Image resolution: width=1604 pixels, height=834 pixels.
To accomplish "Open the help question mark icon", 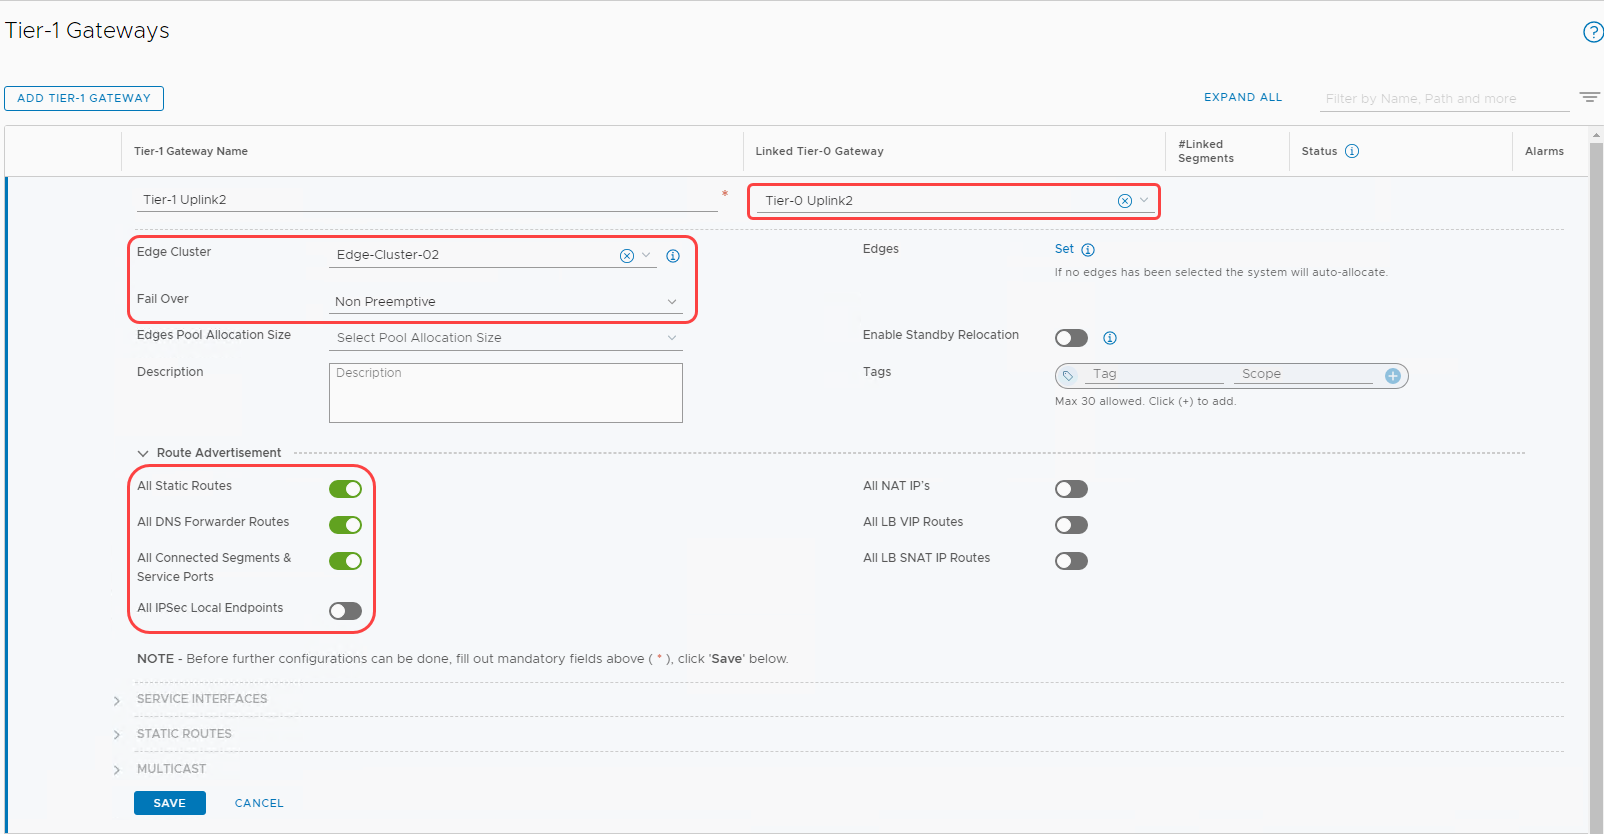I will pos(1593,32).
